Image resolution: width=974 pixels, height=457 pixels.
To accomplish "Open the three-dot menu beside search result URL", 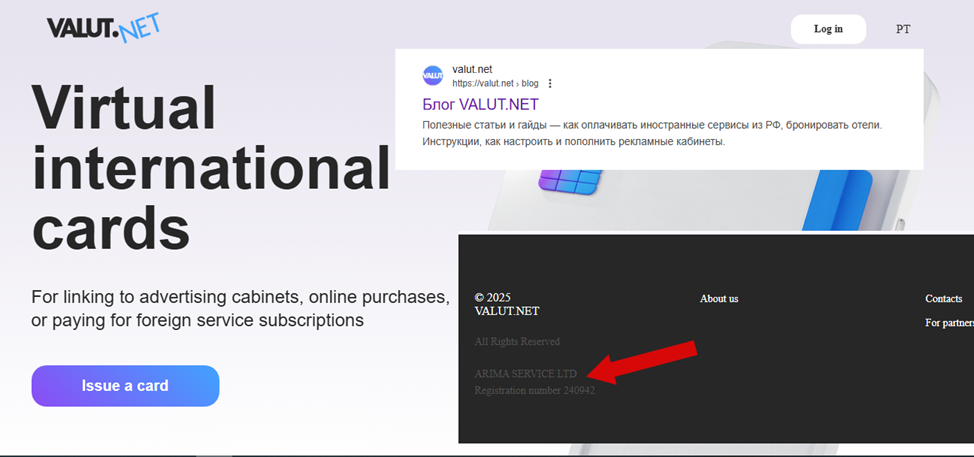I will click(550, 83).
